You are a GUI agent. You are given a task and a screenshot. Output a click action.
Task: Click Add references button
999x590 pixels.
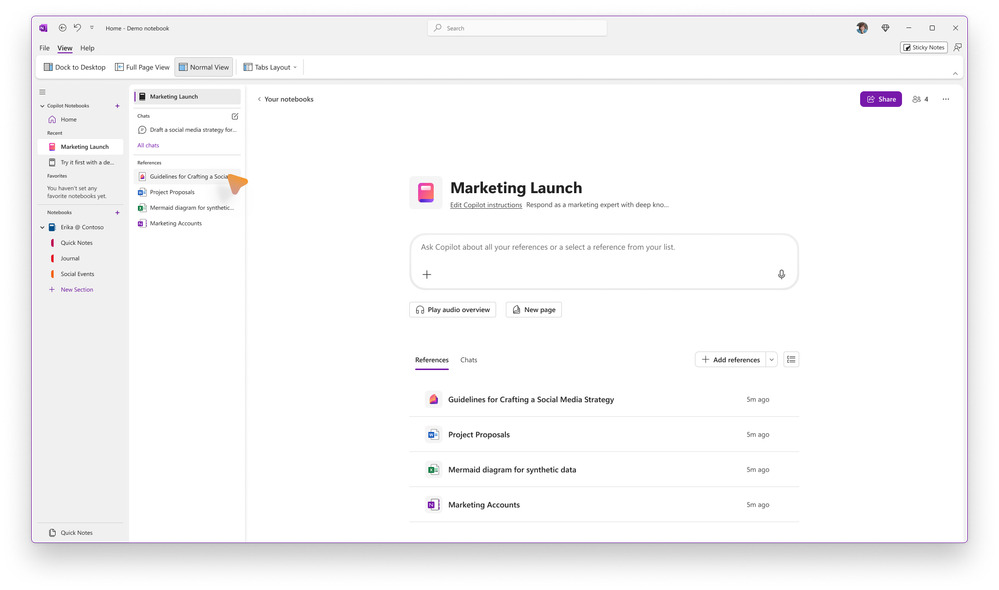730,359
